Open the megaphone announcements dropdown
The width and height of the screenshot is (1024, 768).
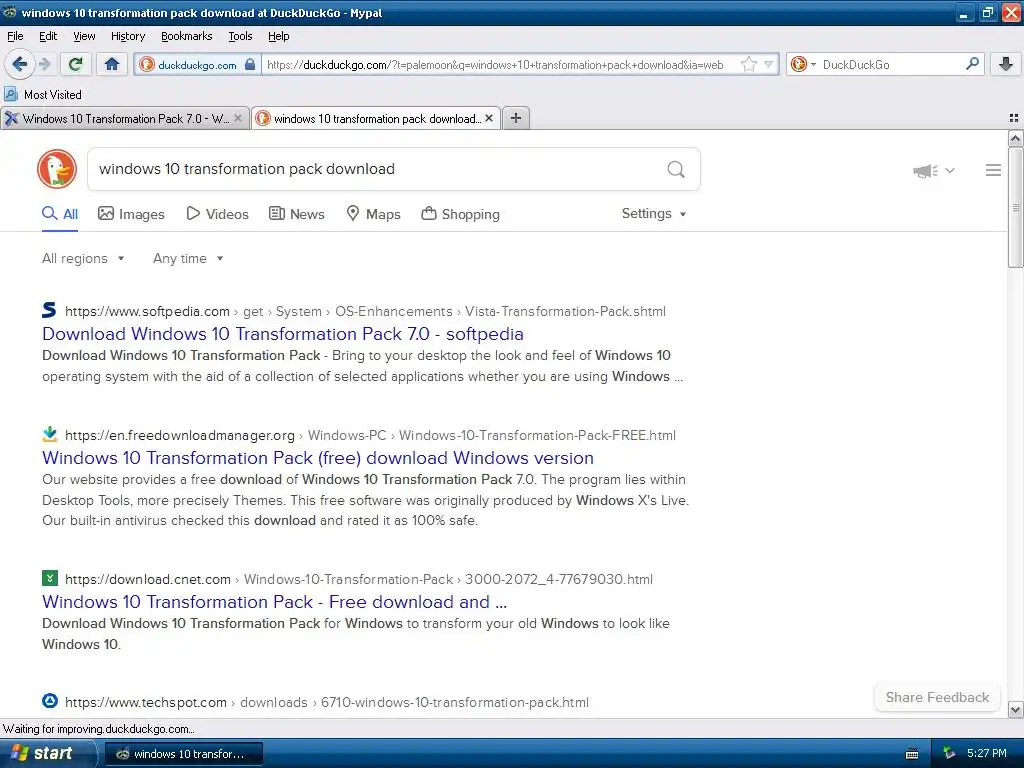934,170
